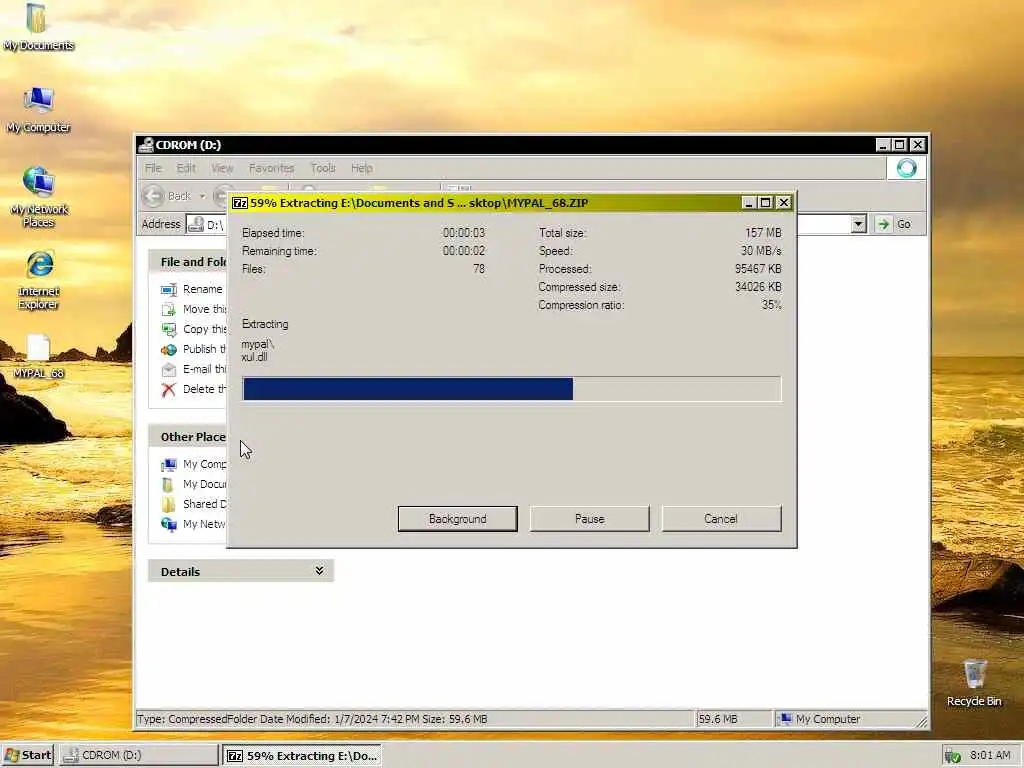Click My Network Places icon under Other Places
Image resolution: width=1024 pixels, height=768 pixels.
168,524
